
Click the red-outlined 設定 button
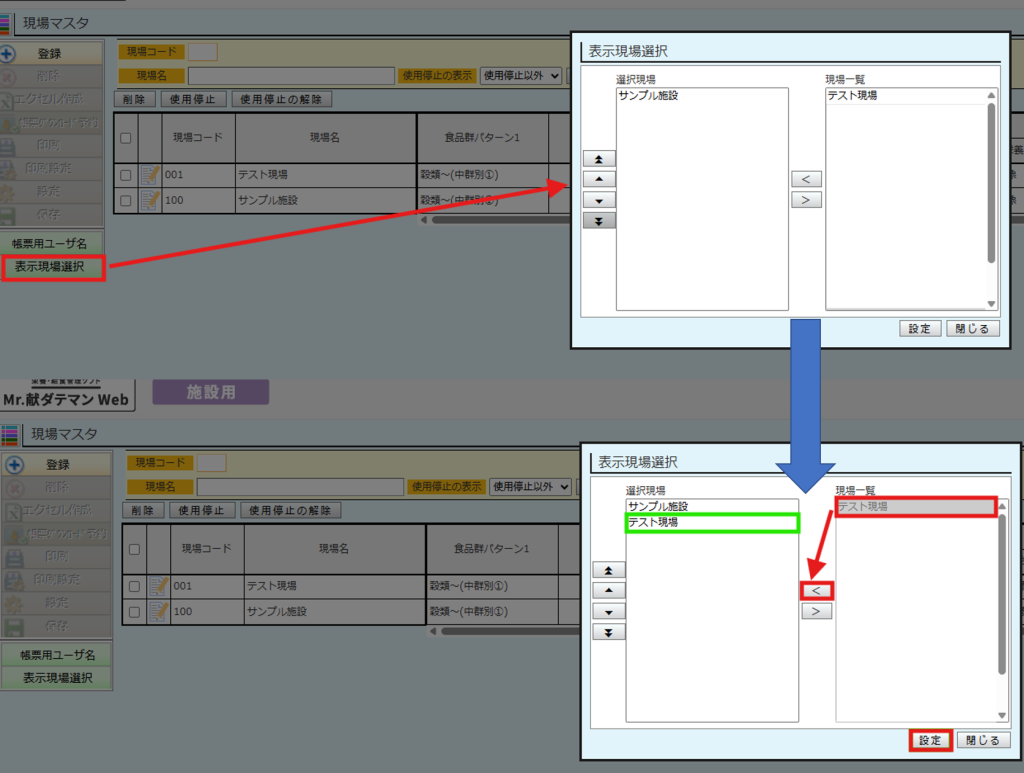(x=930, y=740)
